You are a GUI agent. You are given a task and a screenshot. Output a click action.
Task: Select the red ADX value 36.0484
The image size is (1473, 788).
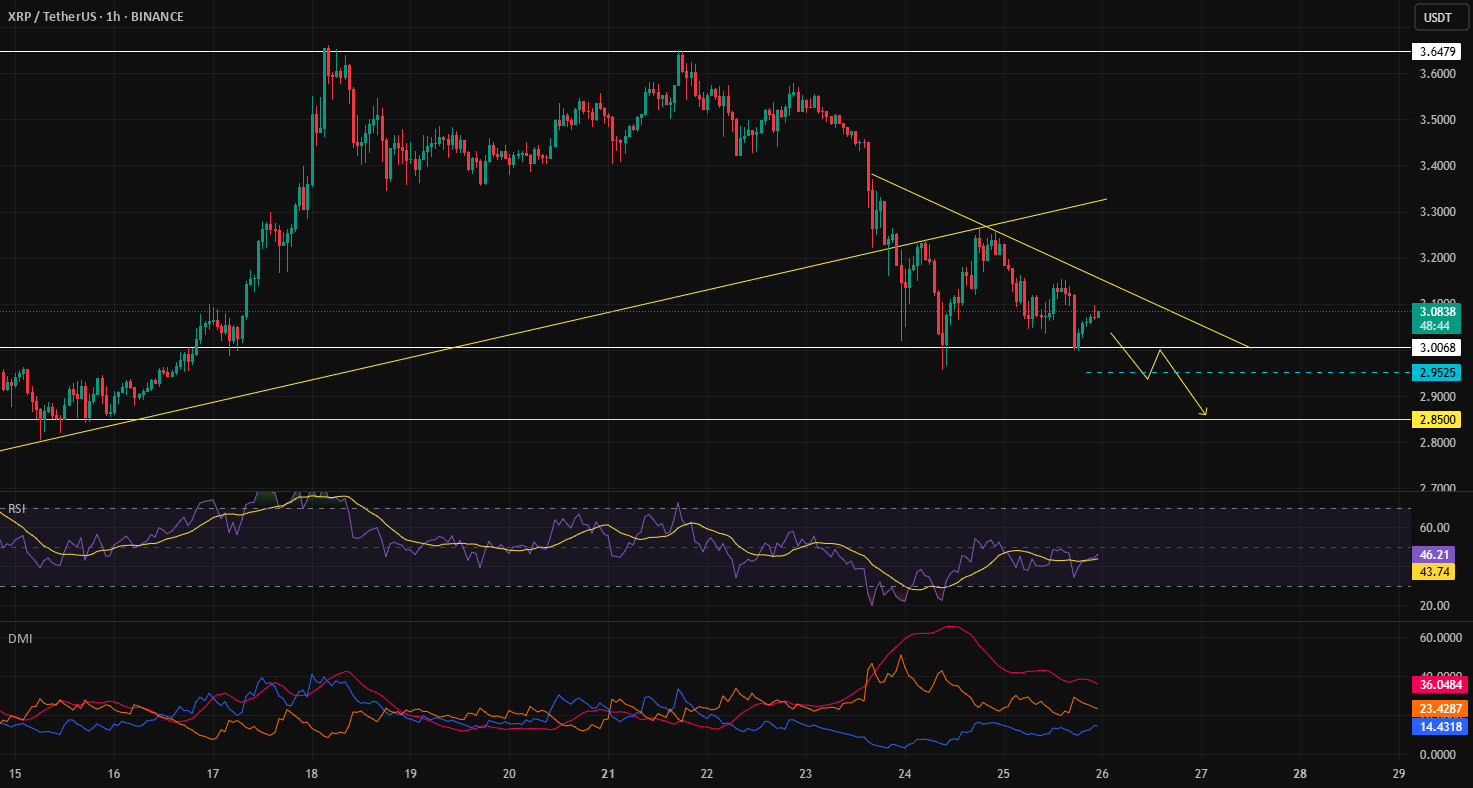(x=1436, y=685)
